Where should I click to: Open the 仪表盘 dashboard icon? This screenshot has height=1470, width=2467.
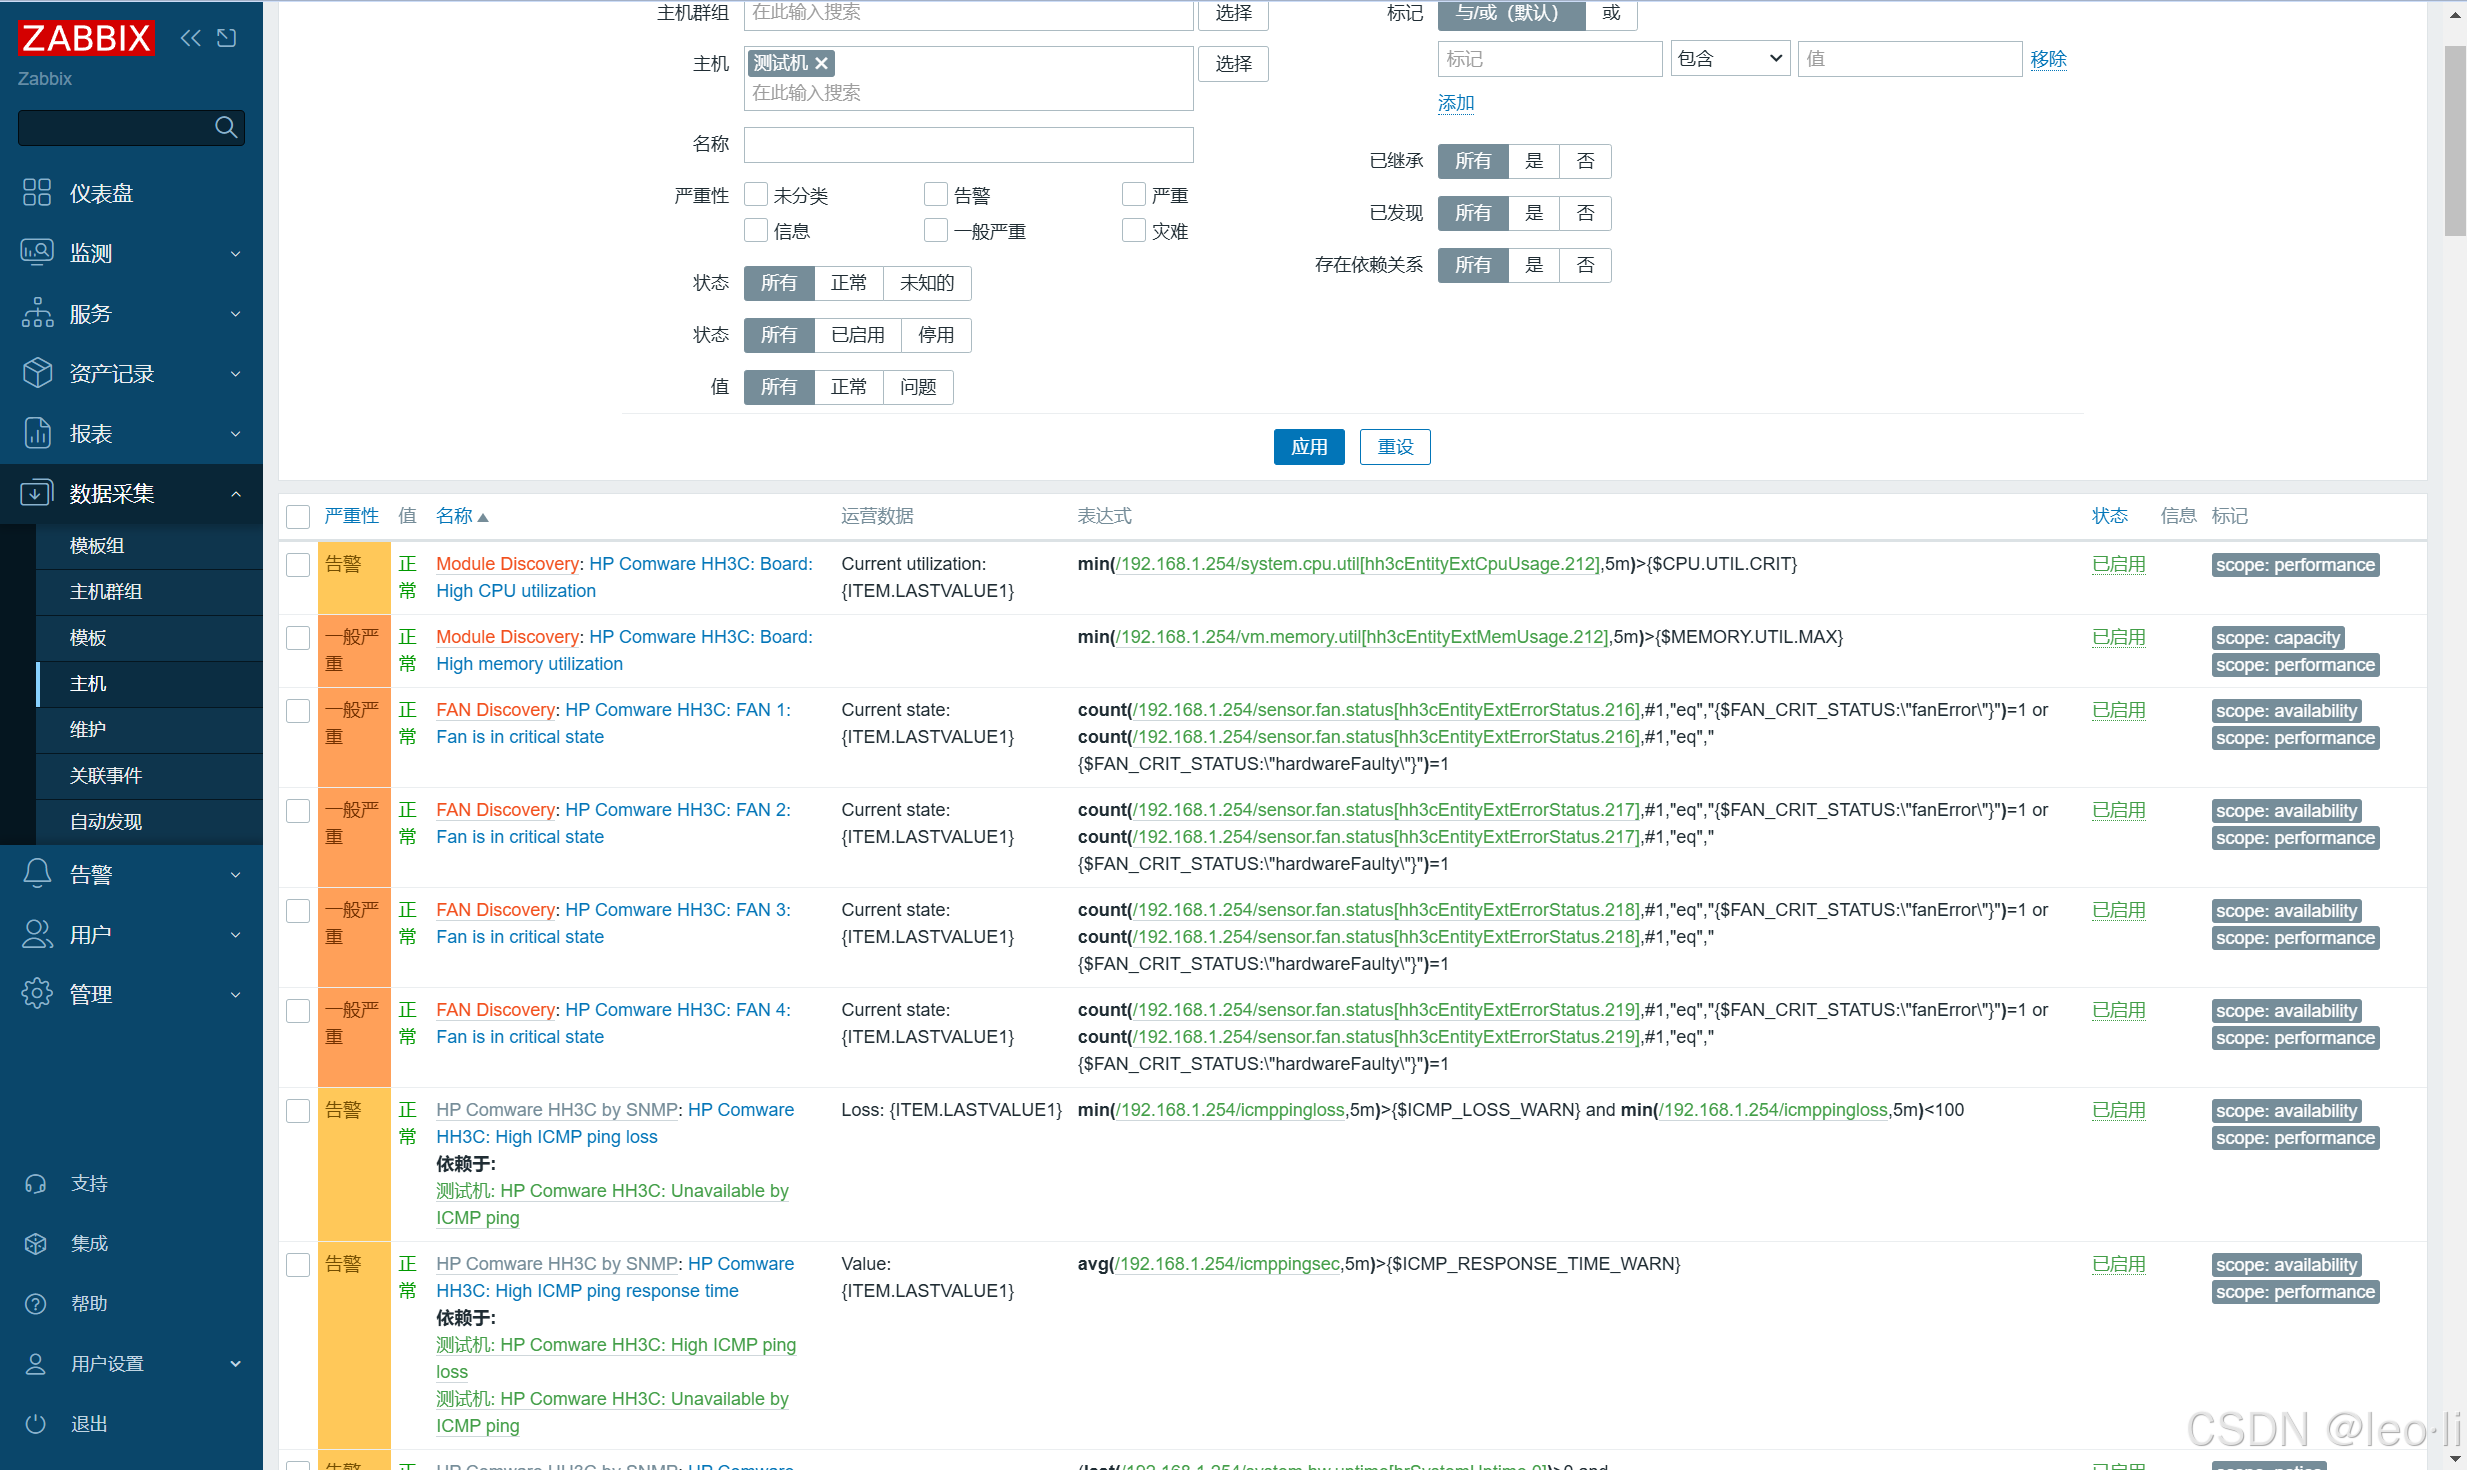point(37,192)
